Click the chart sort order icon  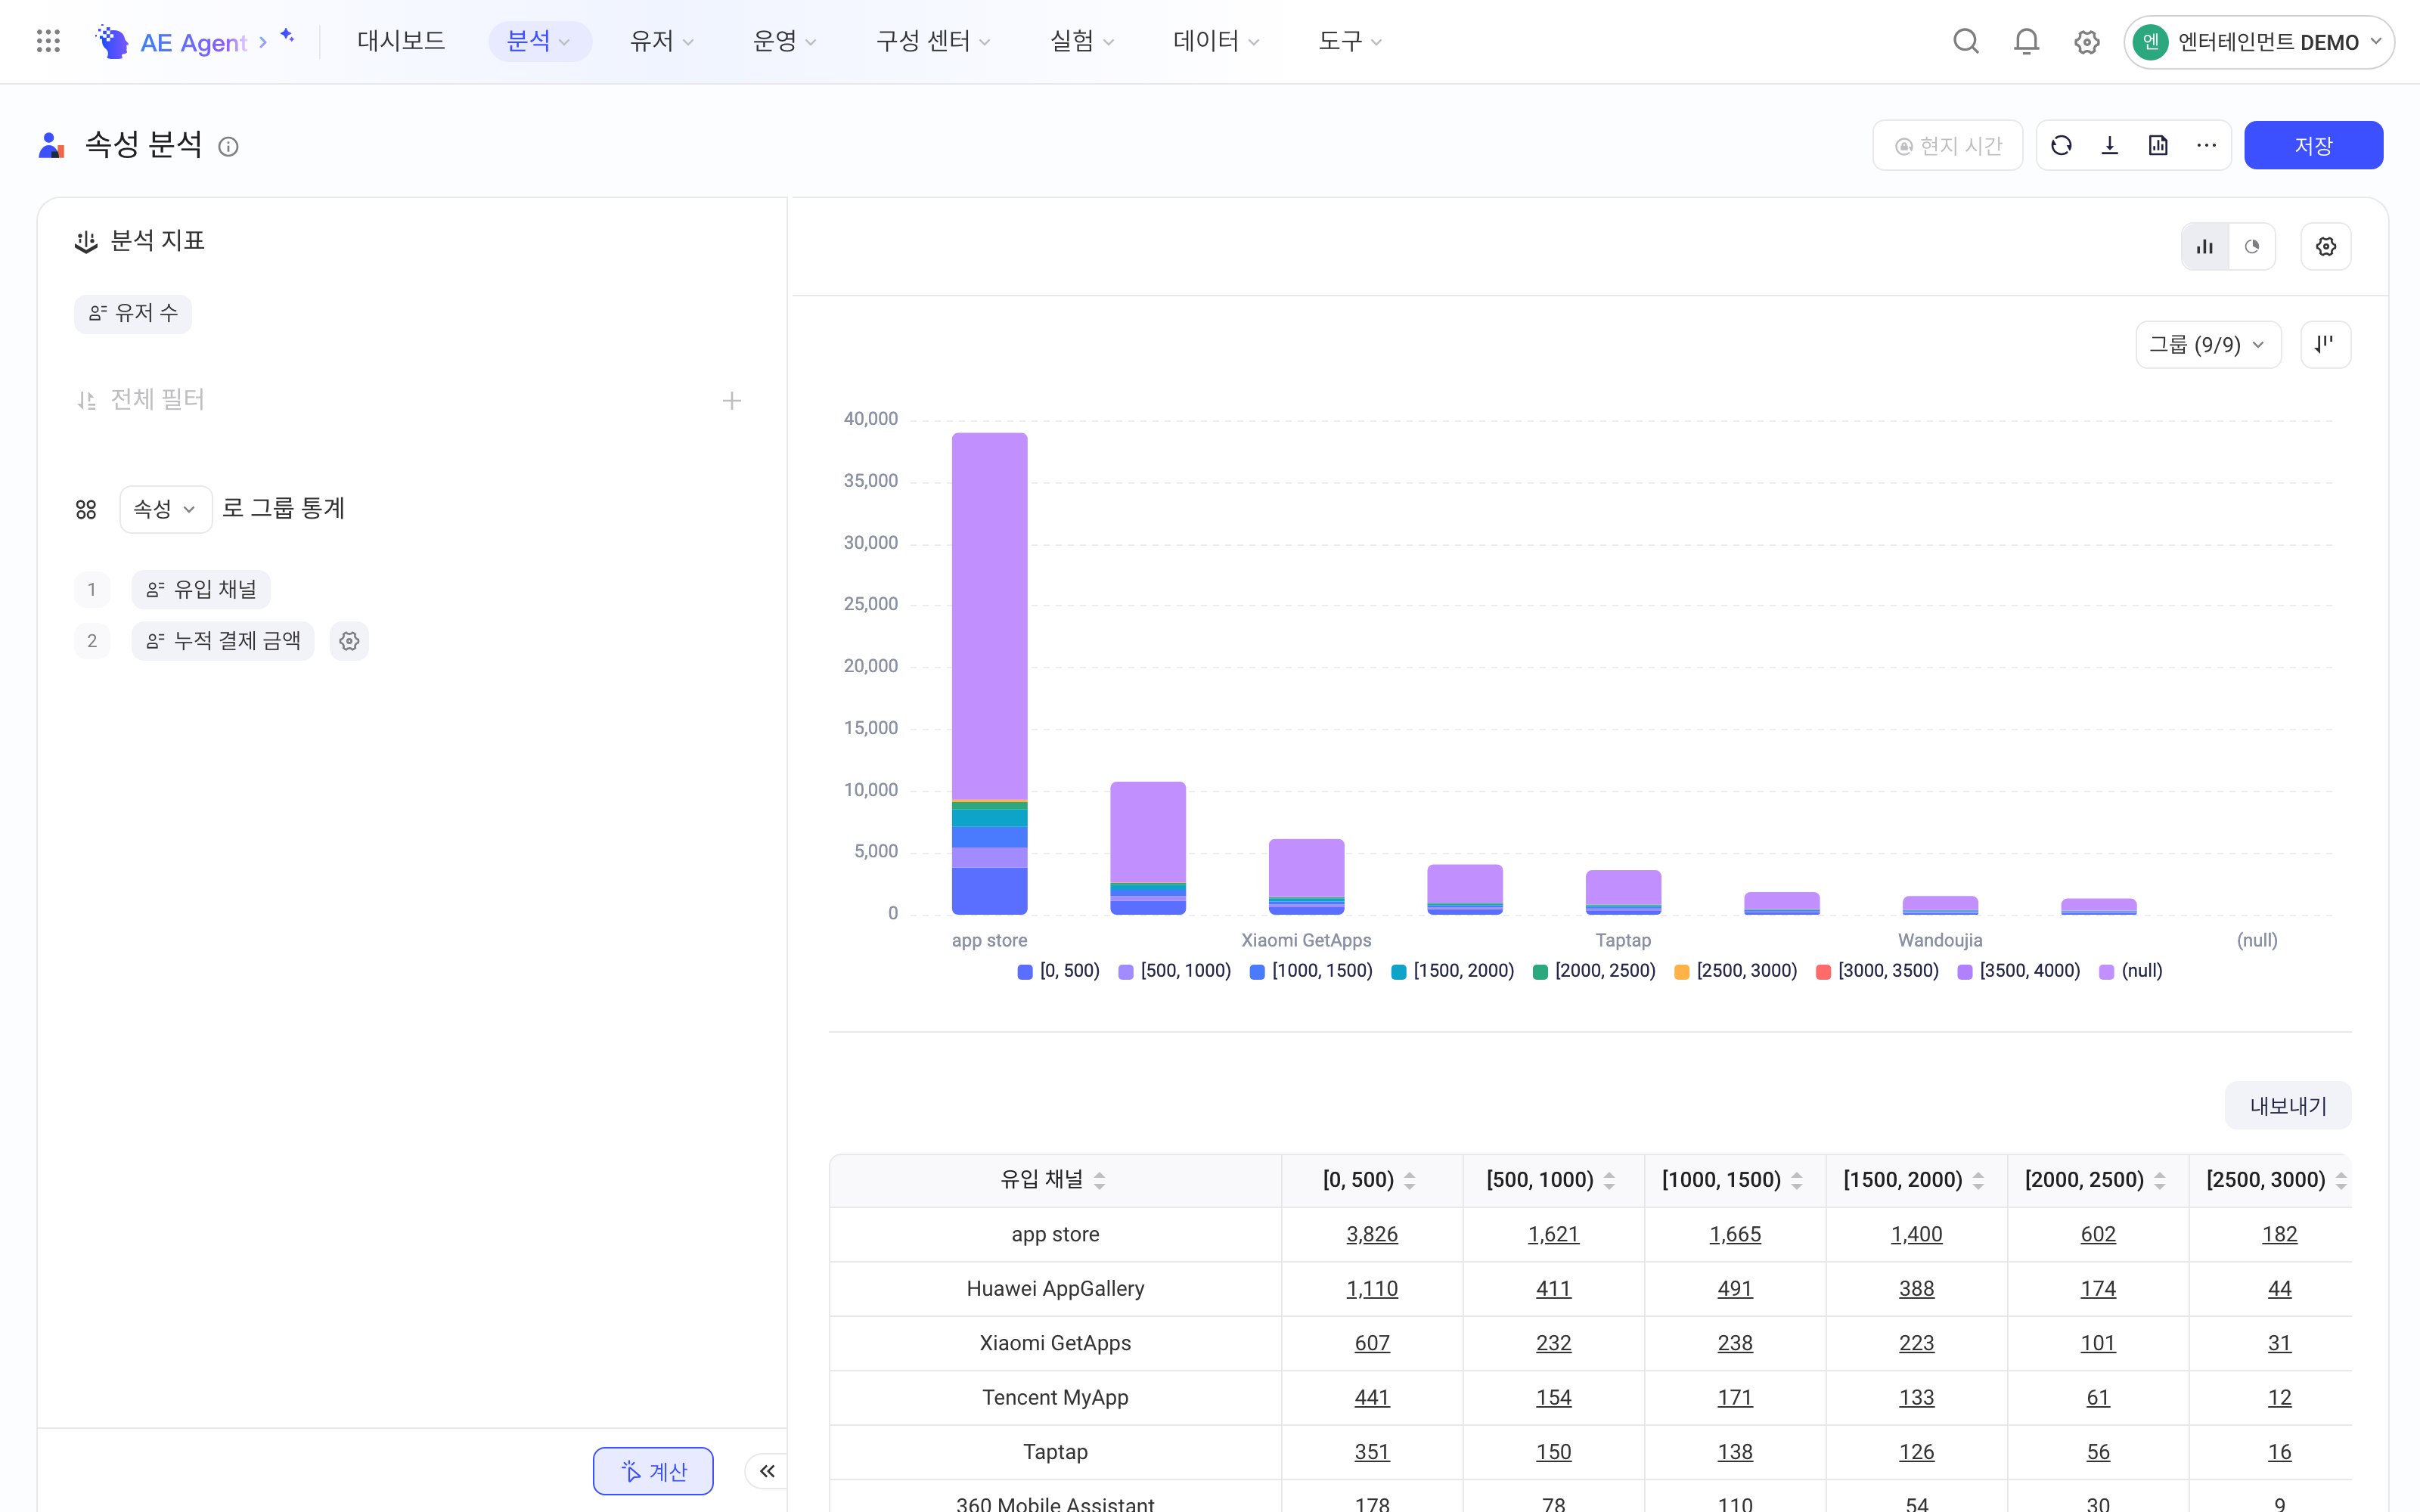tap(2326, 345)
